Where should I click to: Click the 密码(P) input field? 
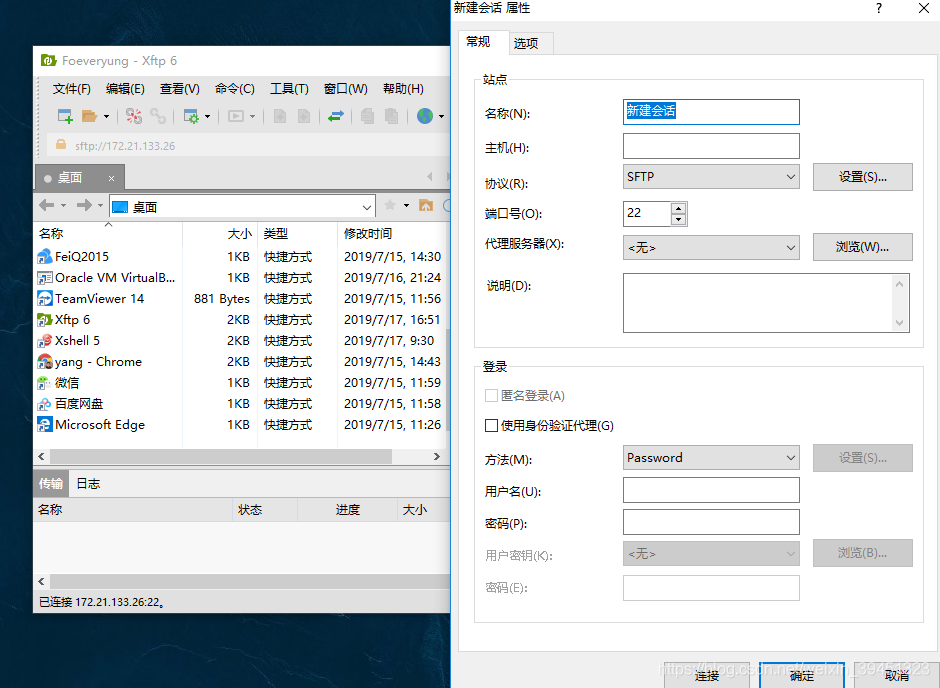click(x=711, y=522)
